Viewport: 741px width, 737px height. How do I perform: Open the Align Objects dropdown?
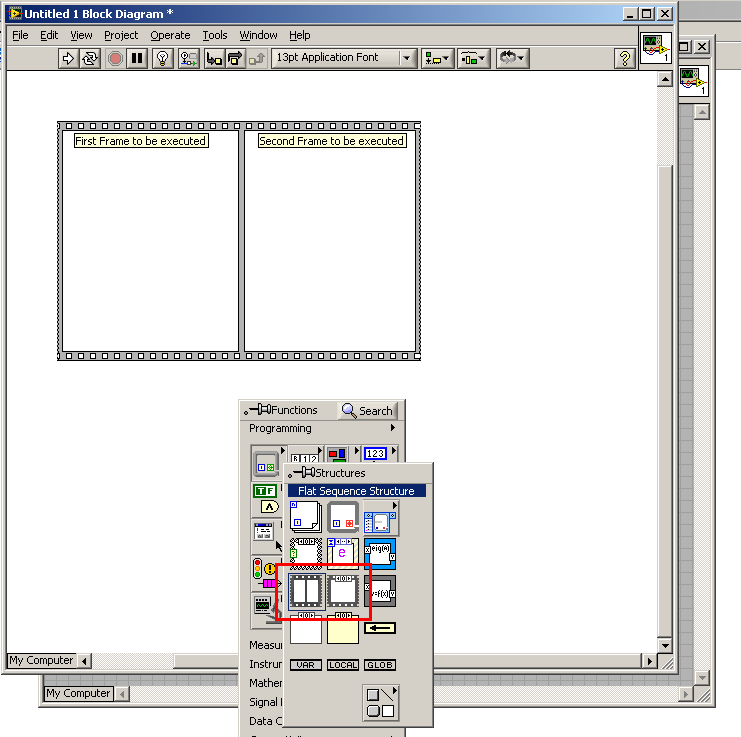(437, 59)
